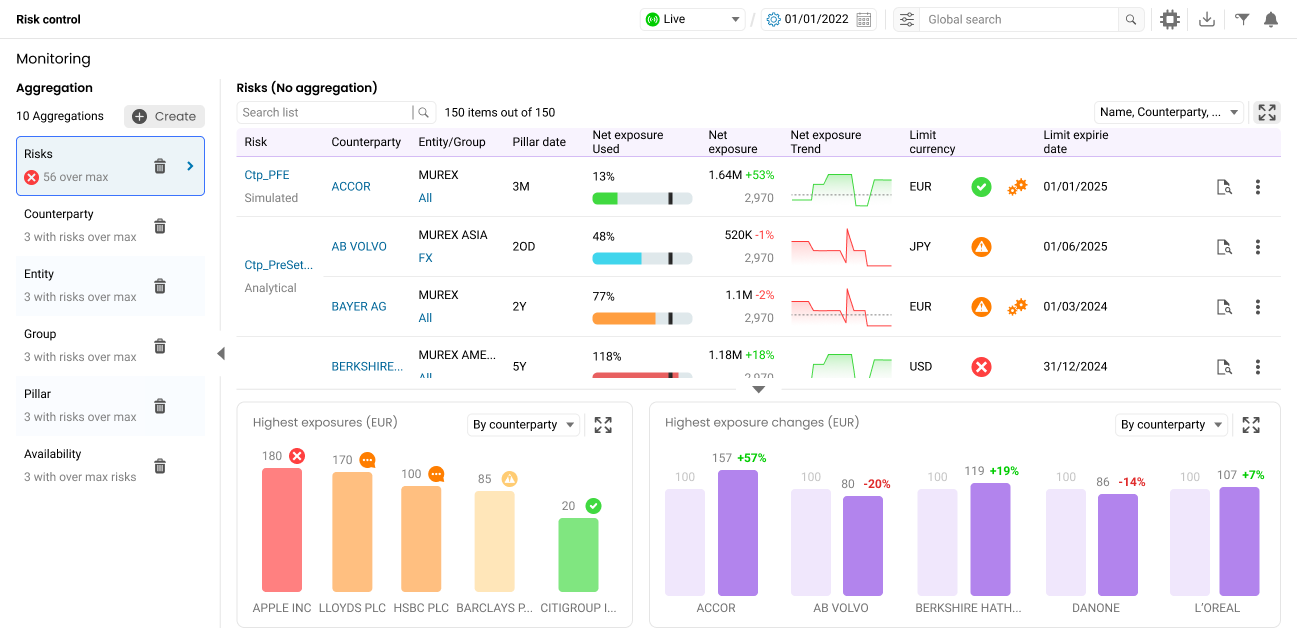1297x644 pixels.
Task: Click the Search list input field
Action: [326, 113]
